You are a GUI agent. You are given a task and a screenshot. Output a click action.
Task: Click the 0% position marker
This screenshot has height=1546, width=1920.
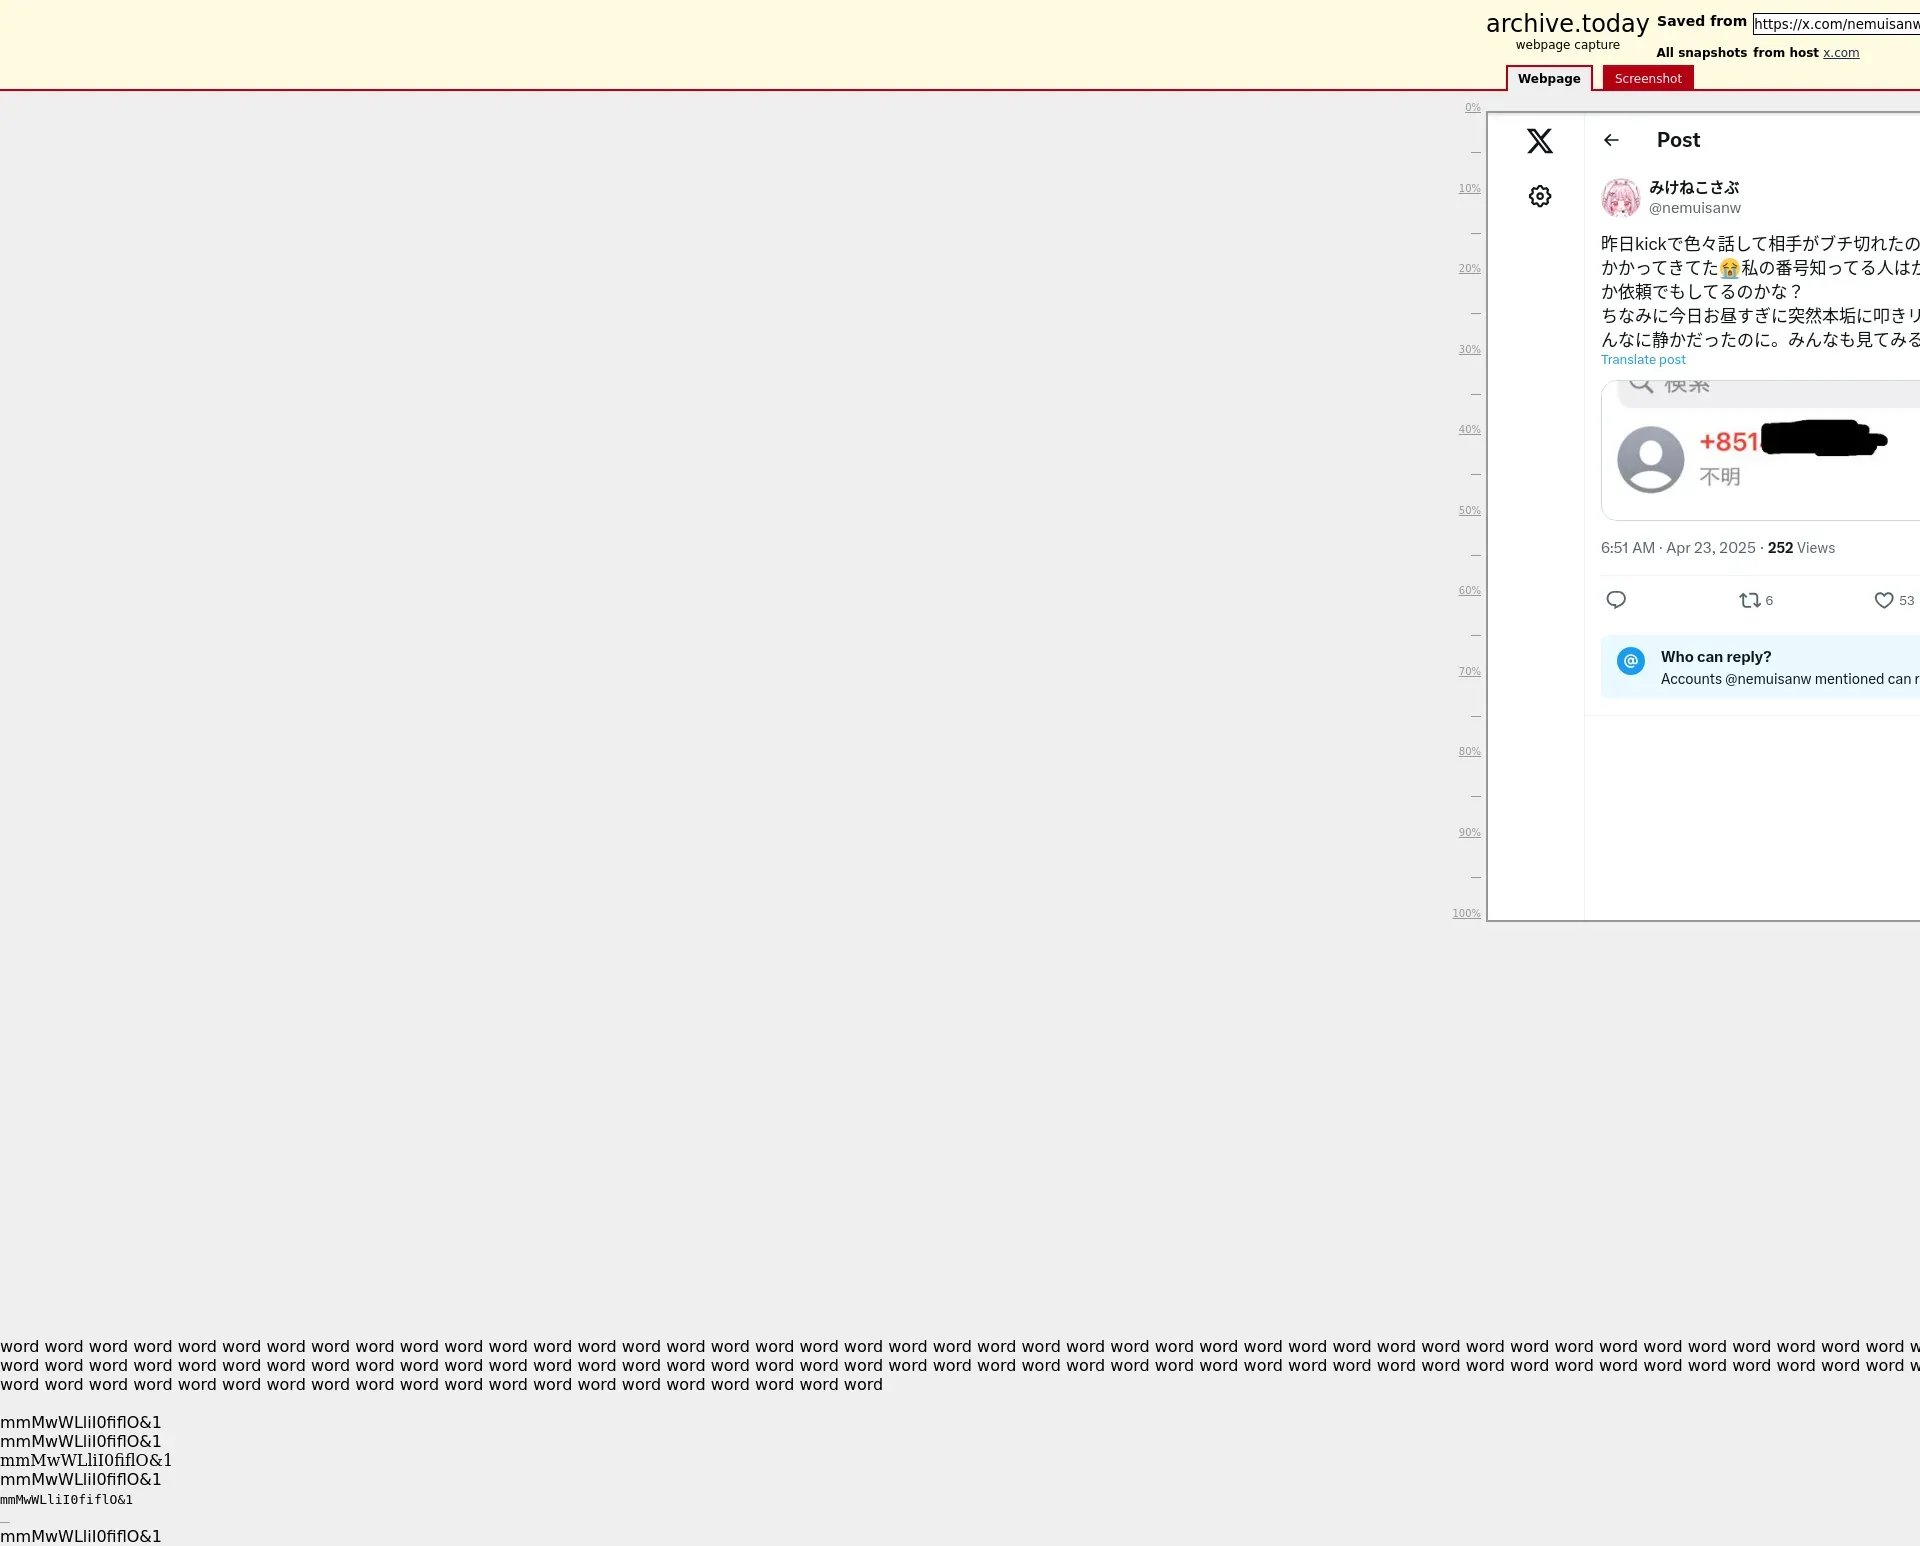[x=1472, y=108]
